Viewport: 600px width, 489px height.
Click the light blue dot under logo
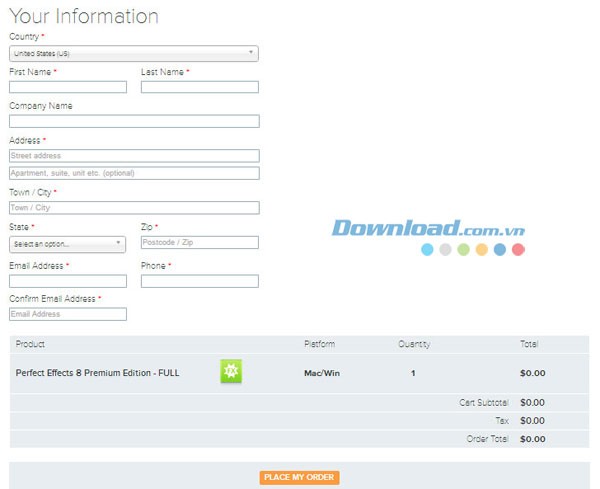click(427, 250)
